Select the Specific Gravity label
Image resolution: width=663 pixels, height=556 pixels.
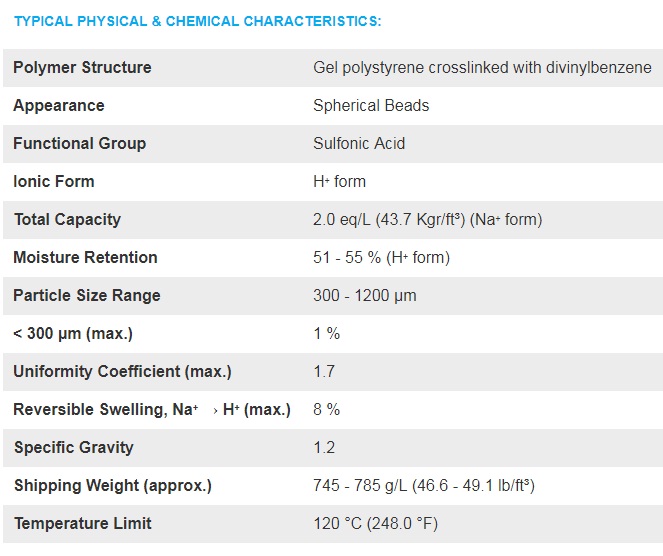pyautogui.click(x=74, y=447)
